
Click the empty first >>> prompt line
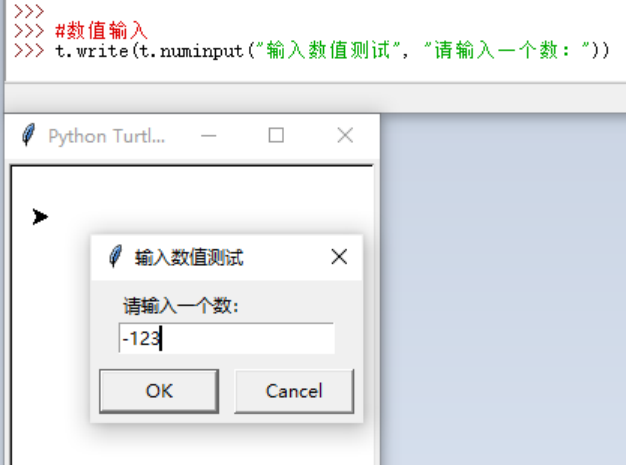pos(29,11)
